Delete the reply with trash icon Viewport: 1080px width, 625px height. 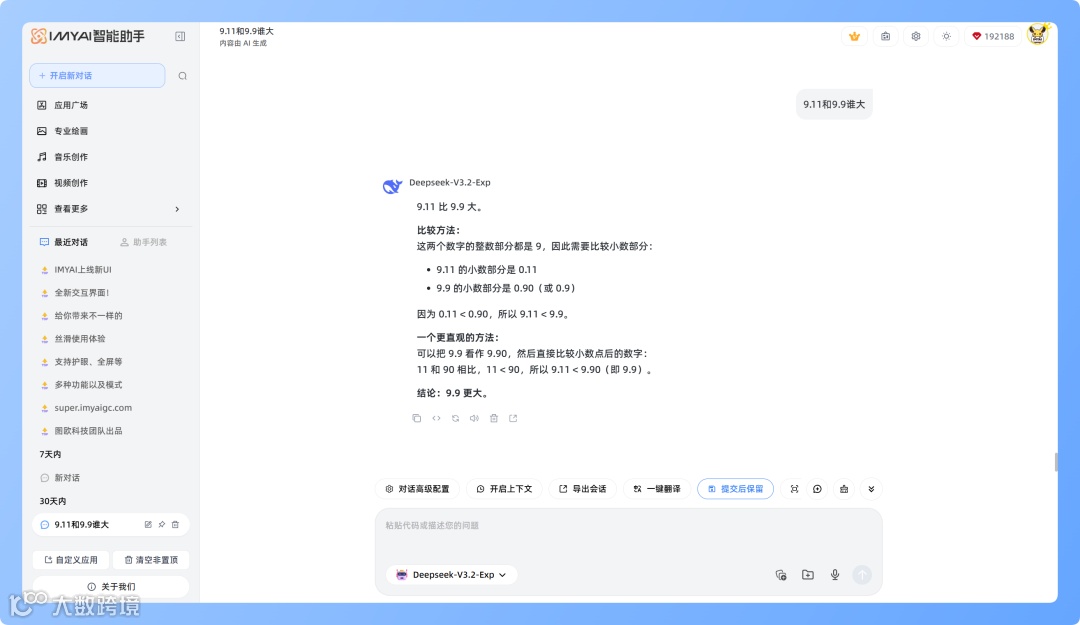(494, 418)
